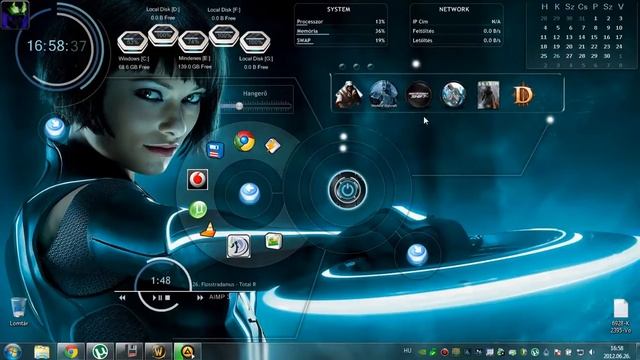Image resolution: width=640 pixels, height=360 pixels.
Task: Click the NETWORK widget heading
Action: [x=454, y=9]
